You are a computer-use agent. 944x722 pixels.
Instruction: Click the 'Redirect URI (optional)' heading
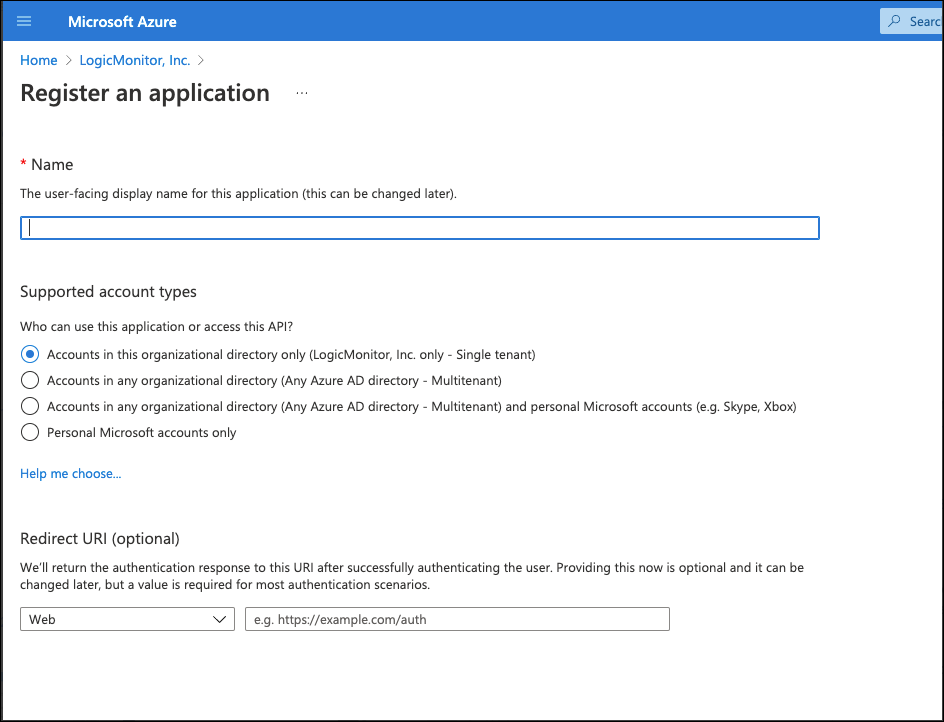pyautogui.click(x=100, y=538)
